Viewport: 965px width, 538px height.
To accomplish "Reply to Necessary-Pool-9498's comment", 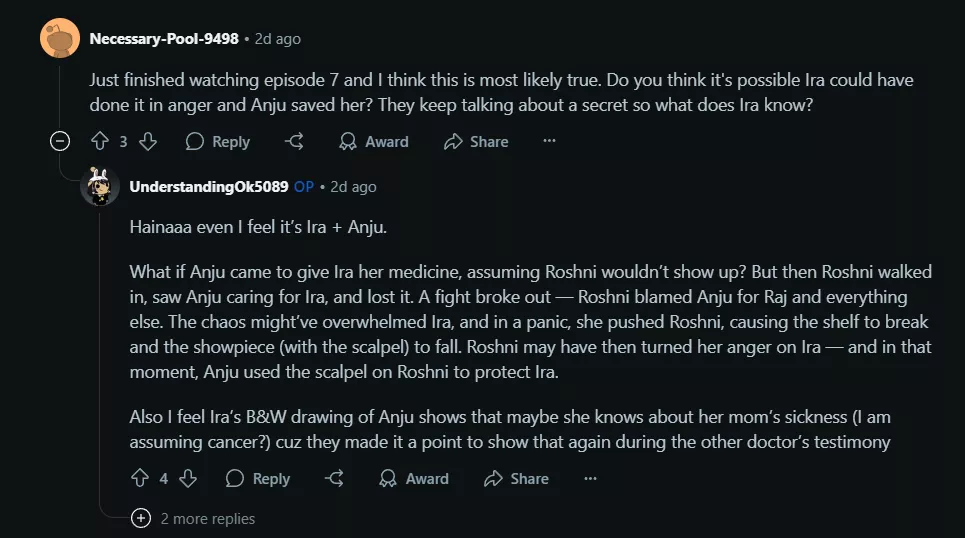I will click(218, 142).
